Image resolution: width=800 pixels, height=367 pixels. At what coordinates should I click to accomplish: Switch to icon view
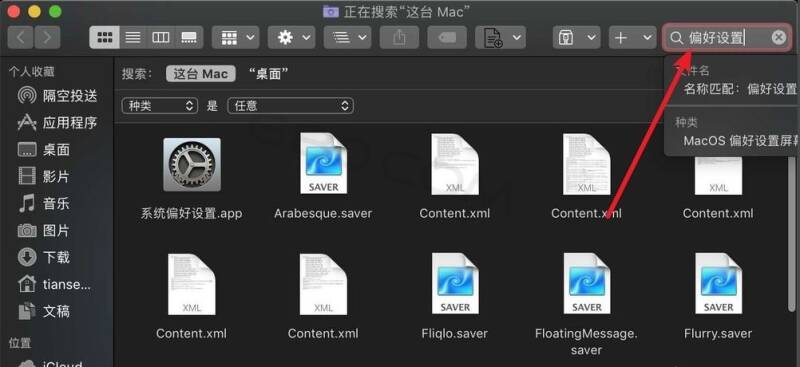click(x=105, y=37)
